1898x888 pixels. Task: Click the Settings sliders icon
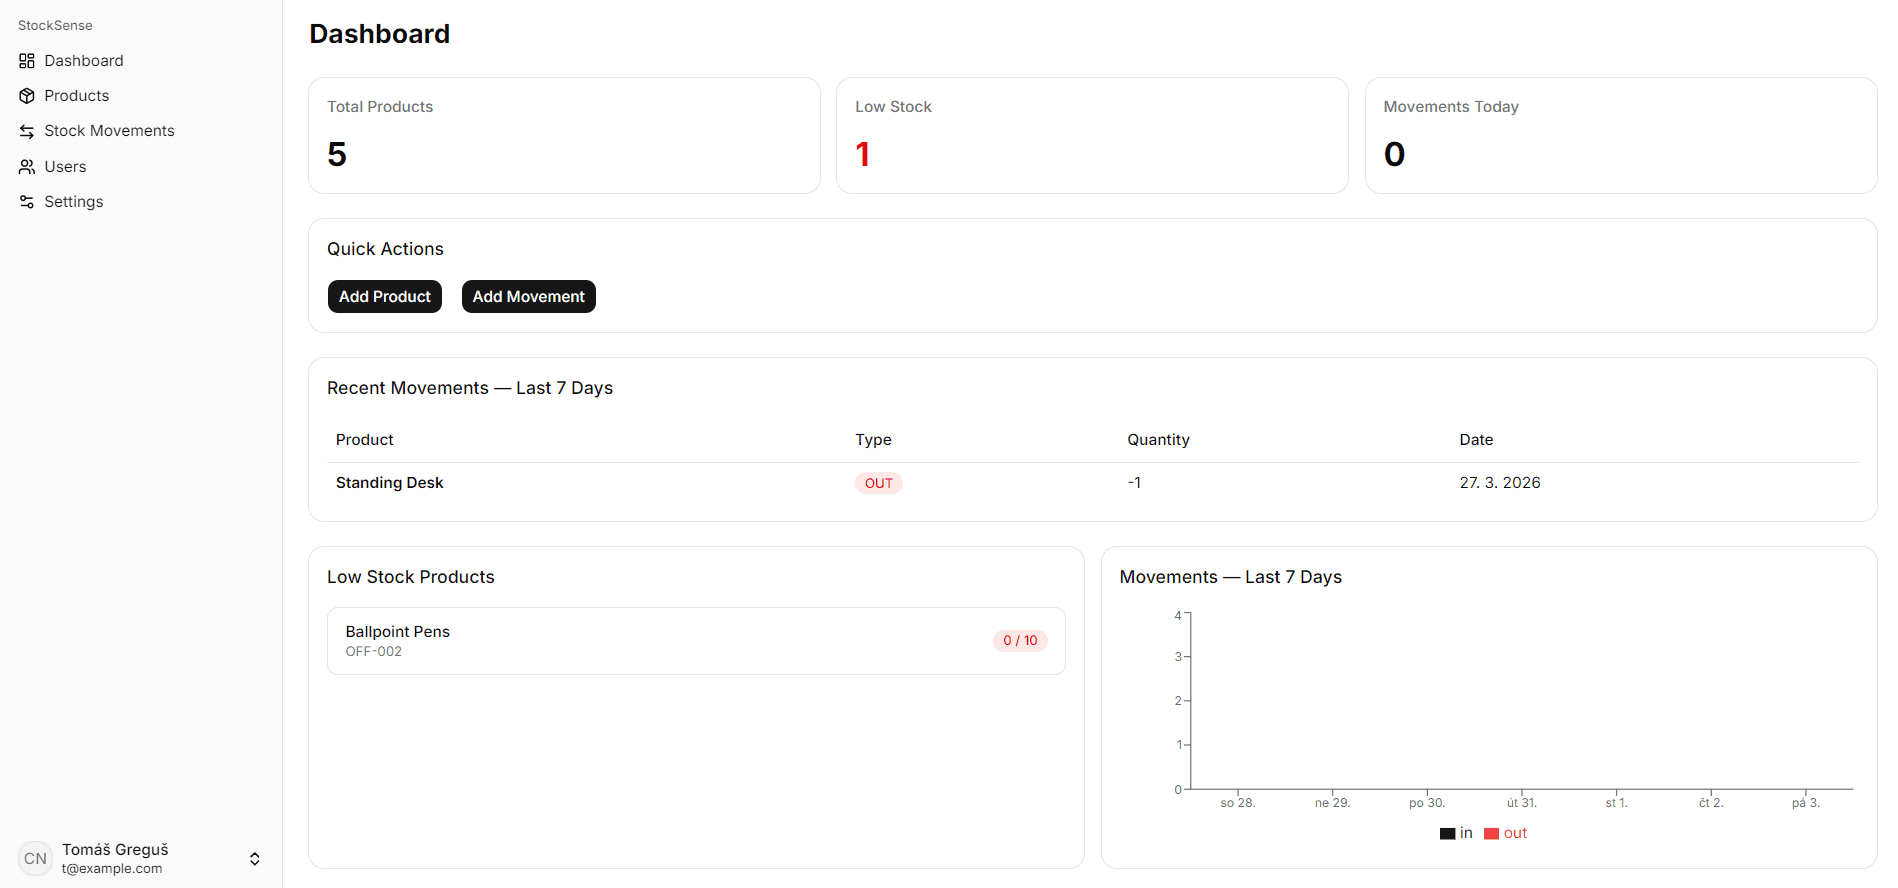coord(27,202)
